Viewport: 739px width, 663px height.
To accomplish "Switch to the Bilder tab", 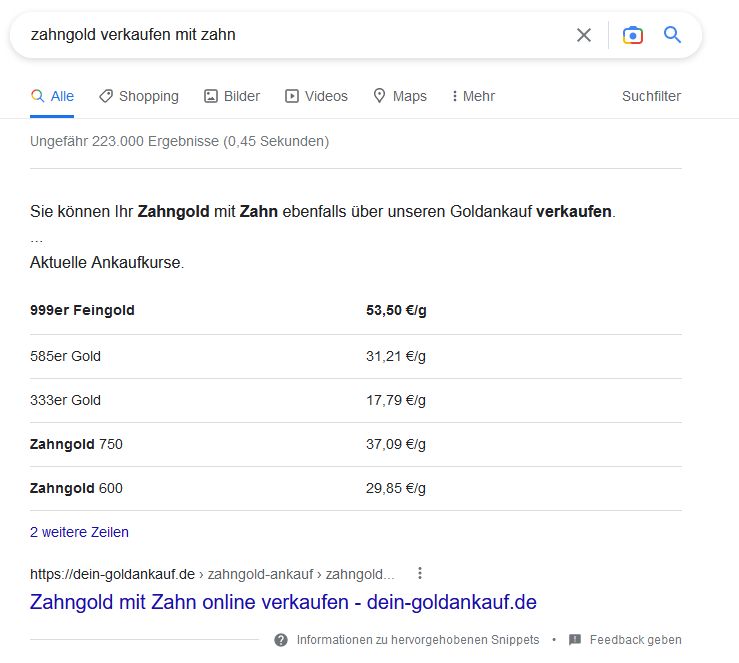I will 232,96.
